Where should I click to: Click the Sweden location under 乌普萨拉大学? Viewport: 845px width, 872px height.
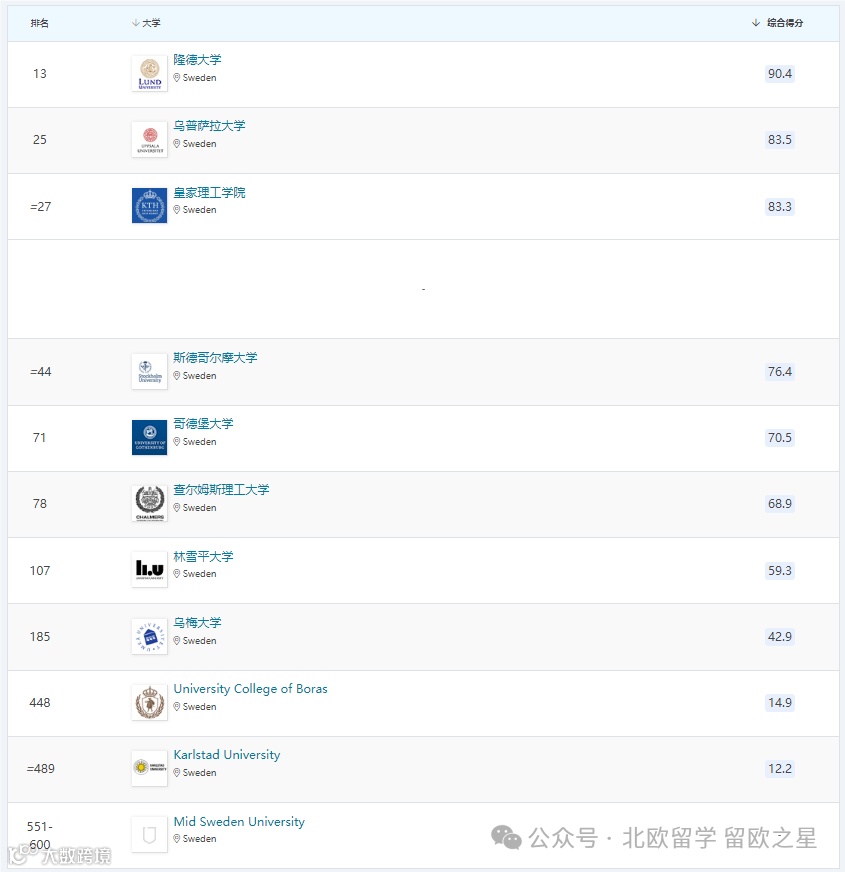(199, 143)
